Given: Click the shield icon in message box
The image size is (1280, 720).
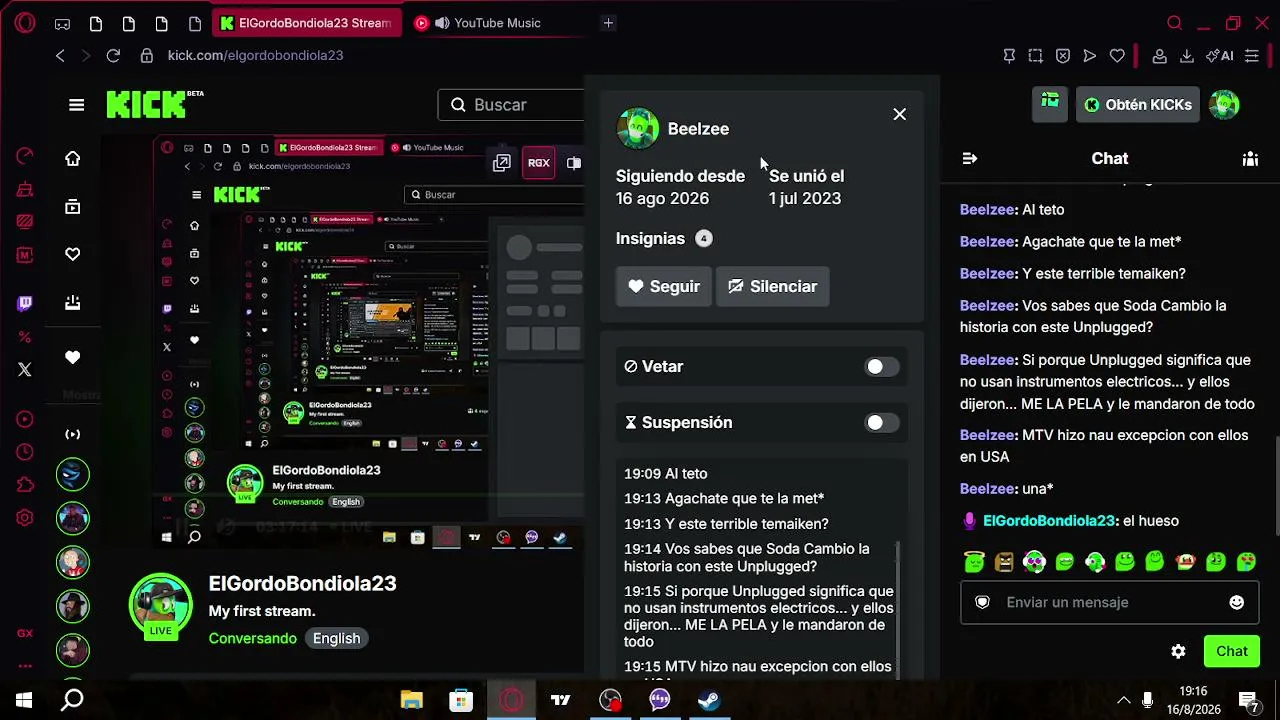Looking at the screenshot, I should coord(982,602).
